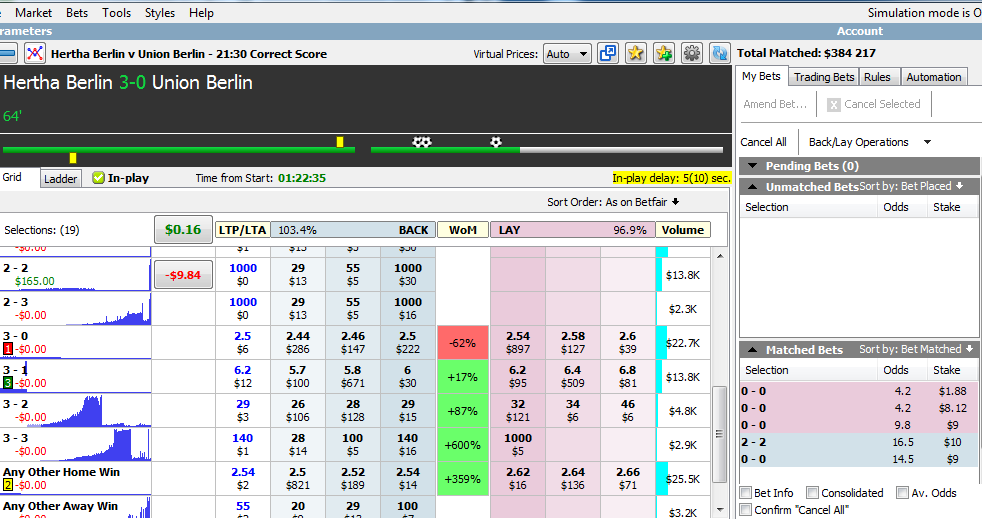Open the Styles menu

160,13
